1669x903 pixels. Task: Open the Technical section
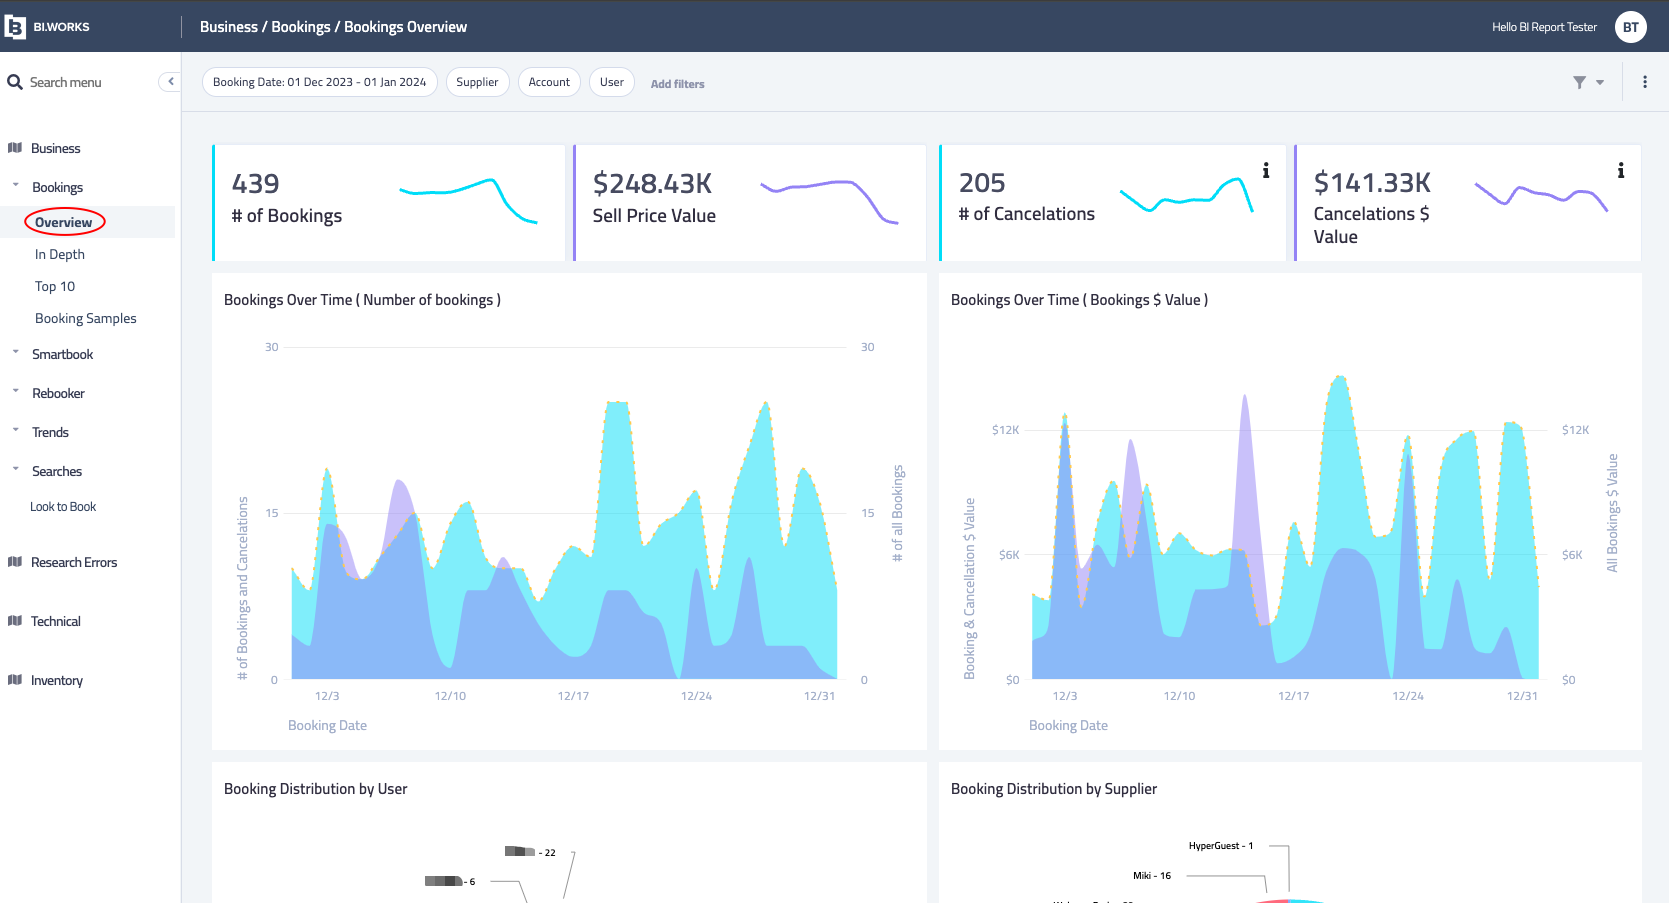click(56, 621)
